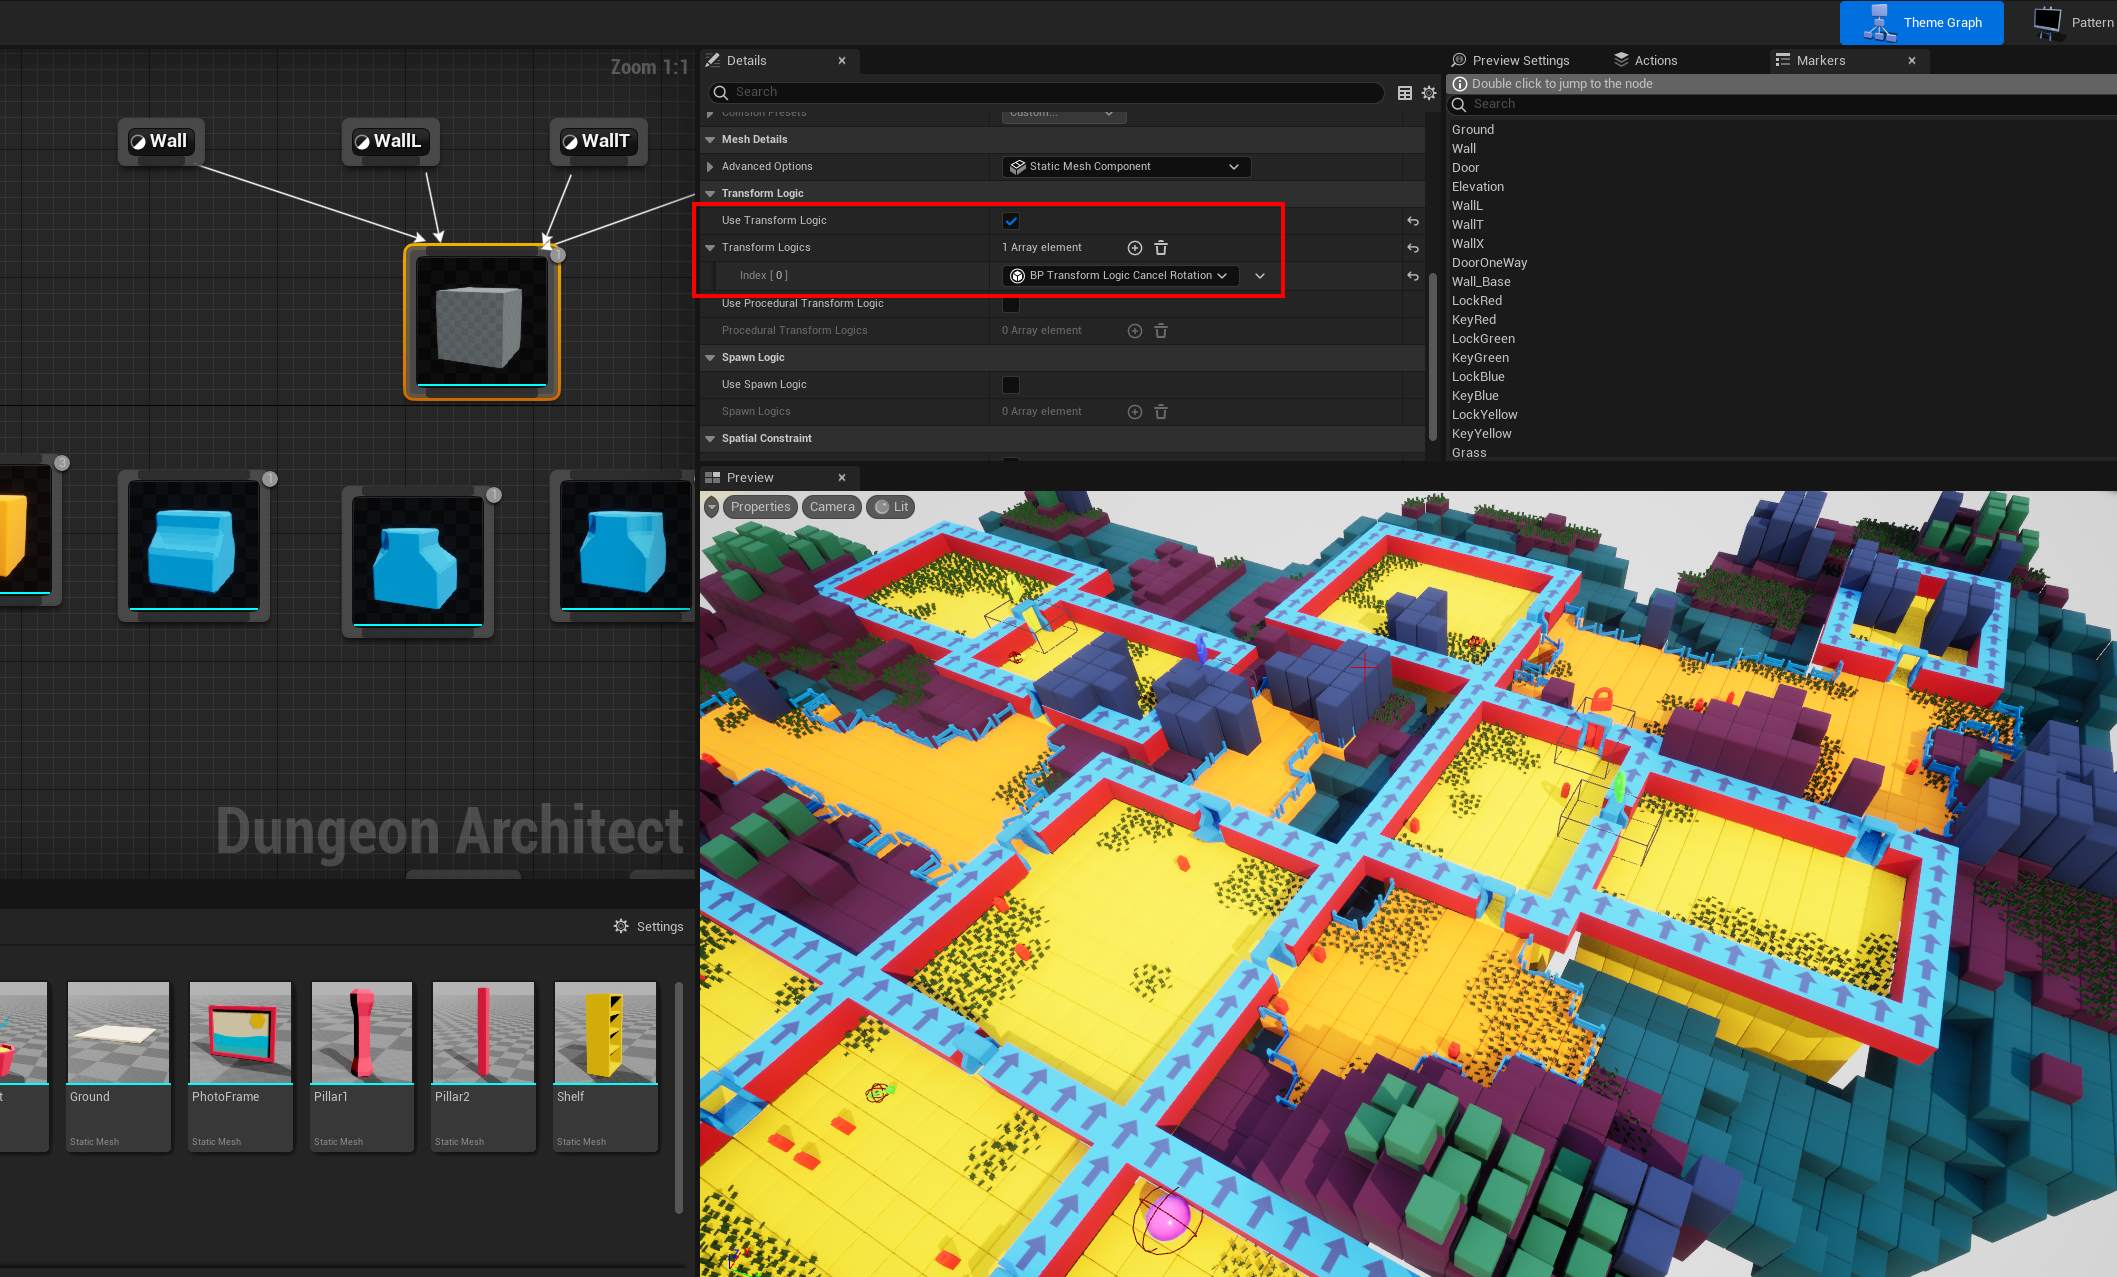Collapse the Transform Logics array row
Viewport: 2117px width, 1277px height.
tap(710, 248)
